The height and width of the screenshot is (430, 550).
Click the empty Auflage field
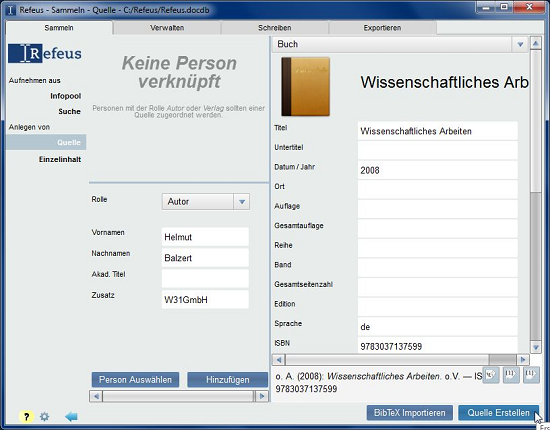point(438,209)
